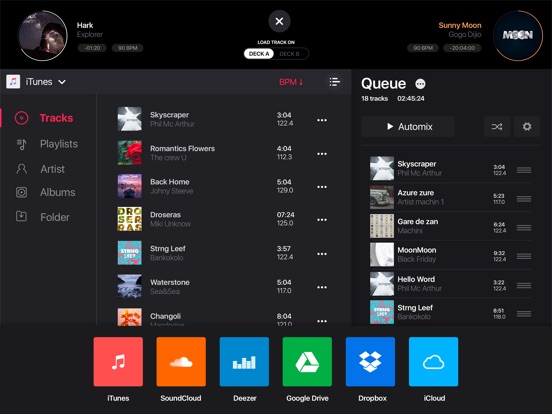Shuffle the queue with the shuffle icon
Image resolution: width=552 pixels, height=414 pixels.
[x=497, y=126]
